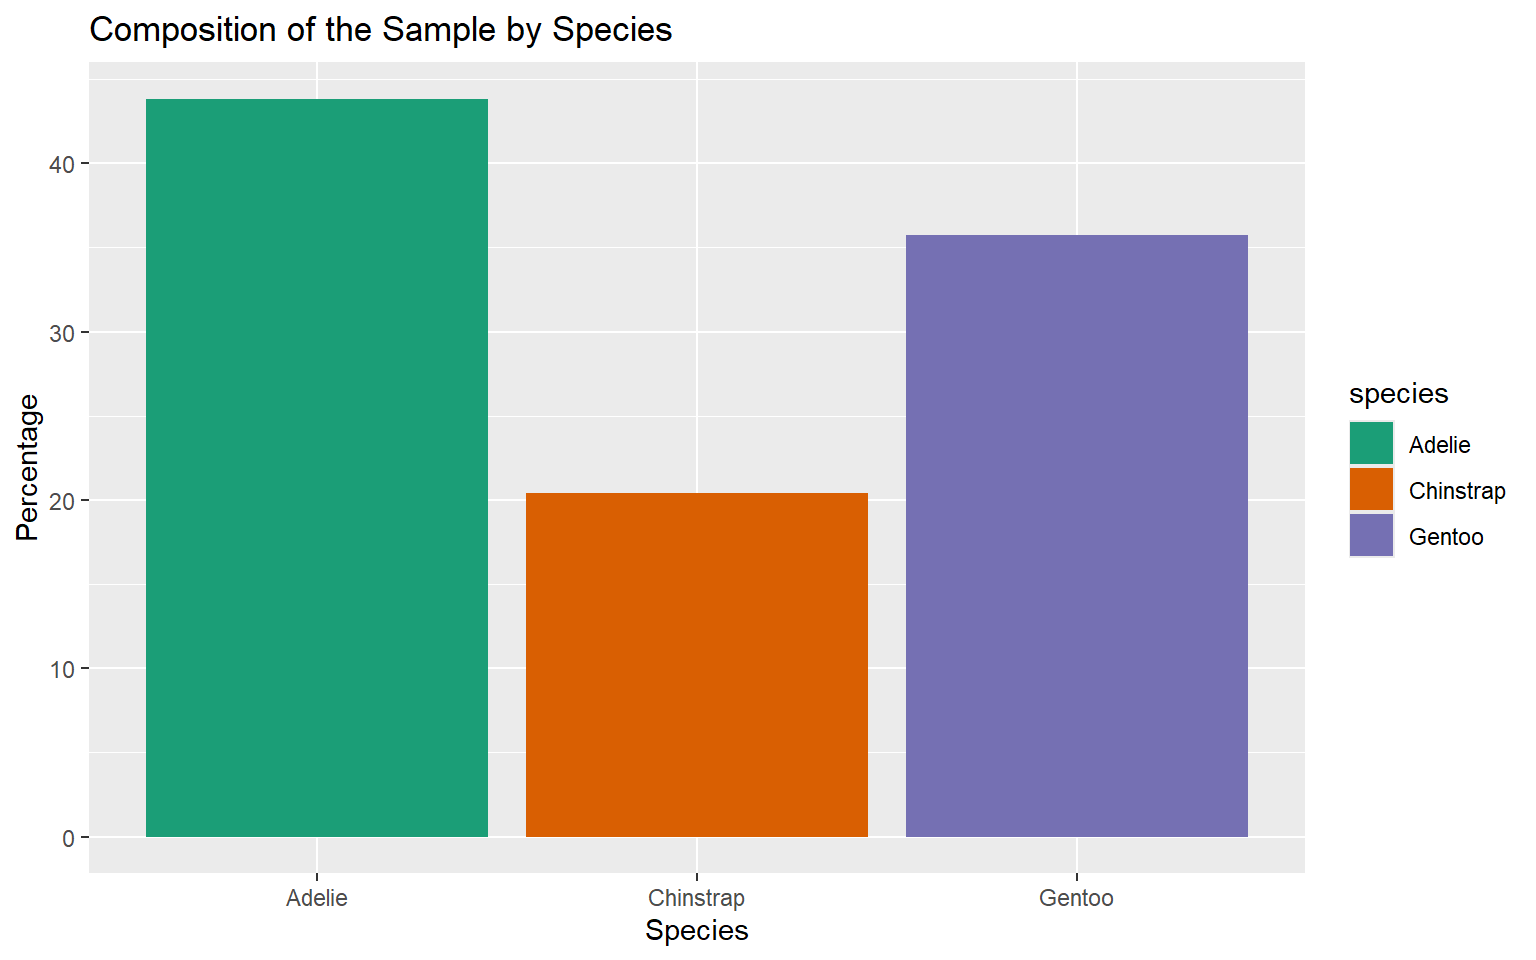Click the y-axis tick label 40

[62, 165]
